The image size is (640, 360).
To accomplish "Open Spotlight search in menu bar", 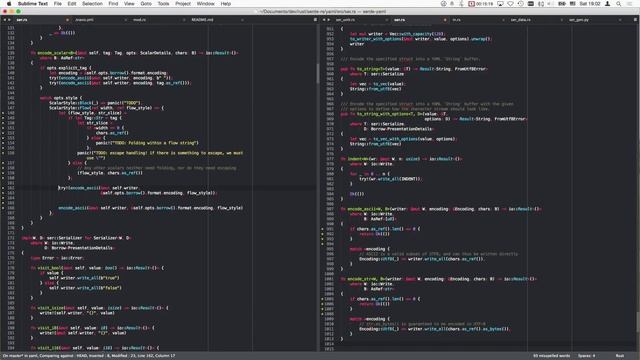I will pos(619,4).
